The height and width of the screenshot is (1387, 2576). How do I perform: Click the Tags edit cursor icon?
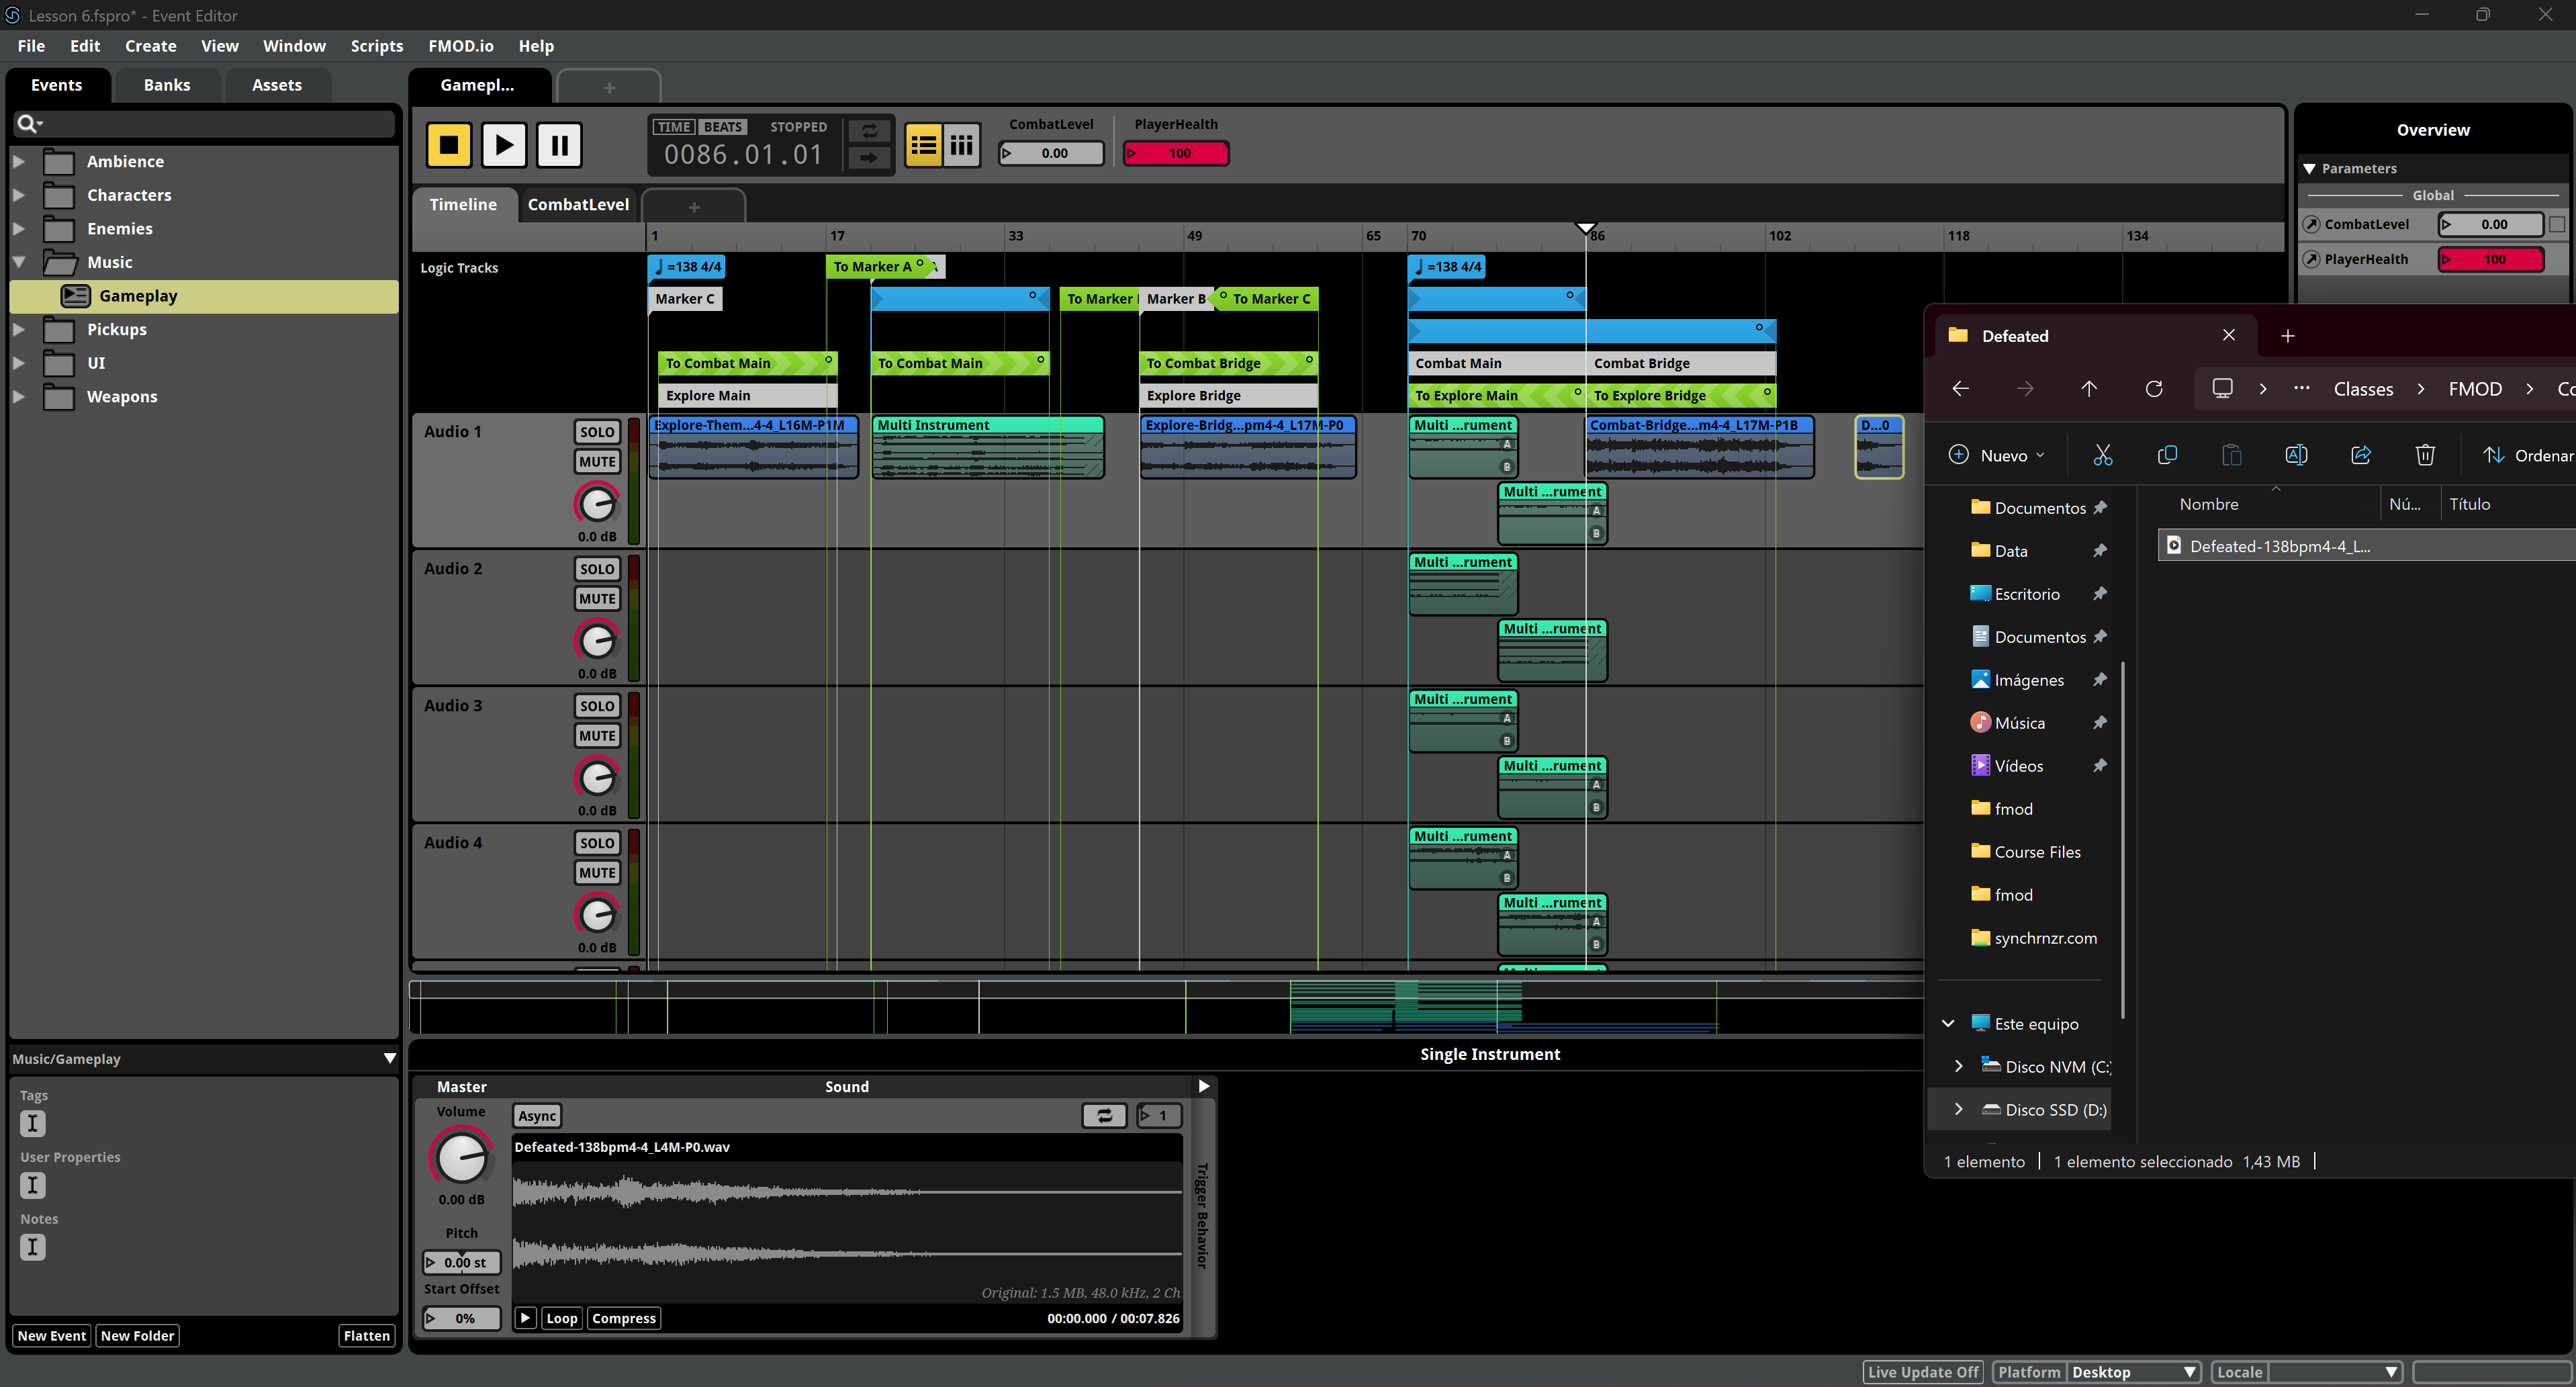[32, 1124]
